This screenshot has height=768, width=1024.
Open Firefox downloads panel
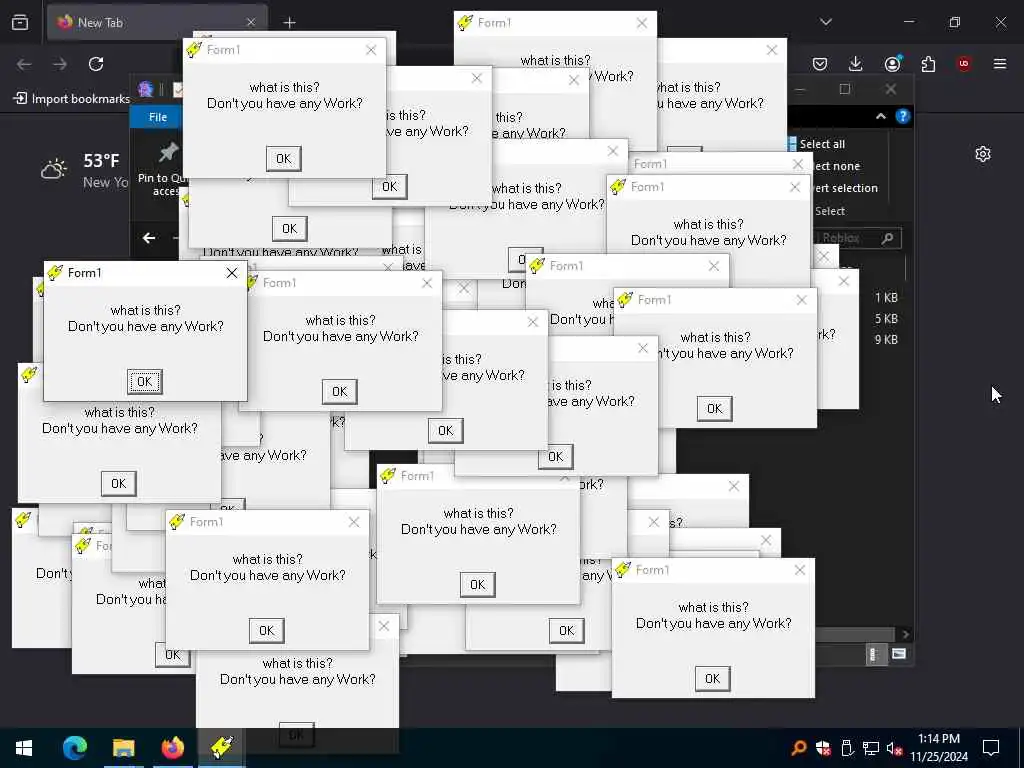point(856,63)
